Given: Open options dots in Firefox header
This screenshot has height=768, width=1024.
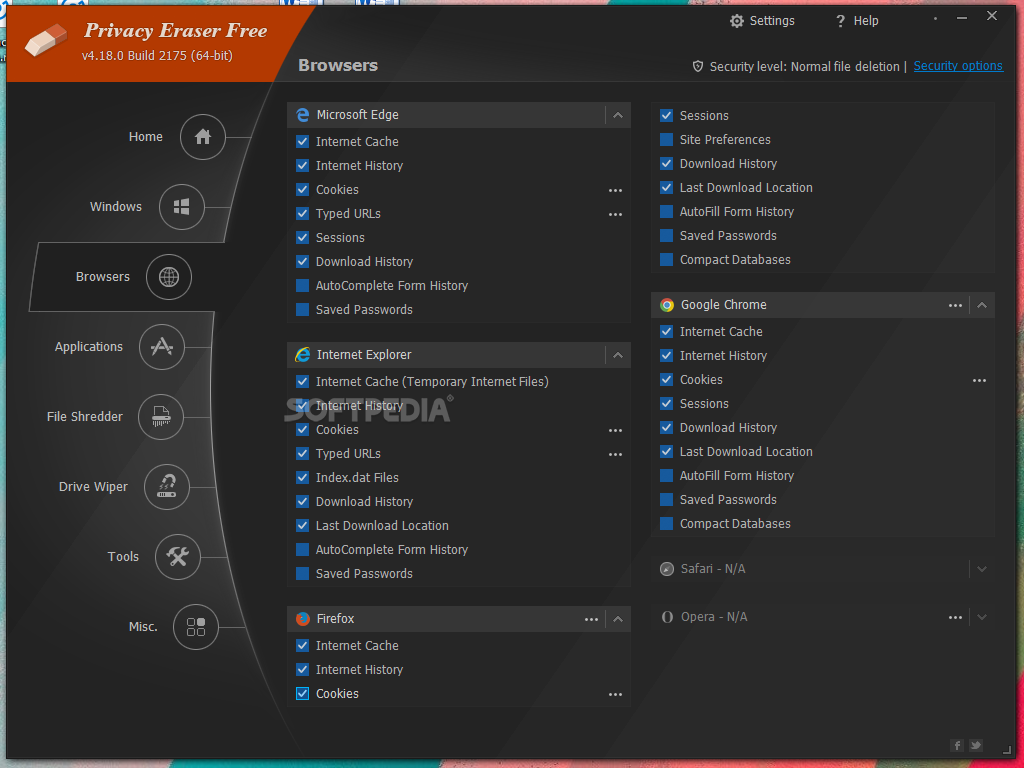Looking at the screenshot, I should click(x=591, y=619).
